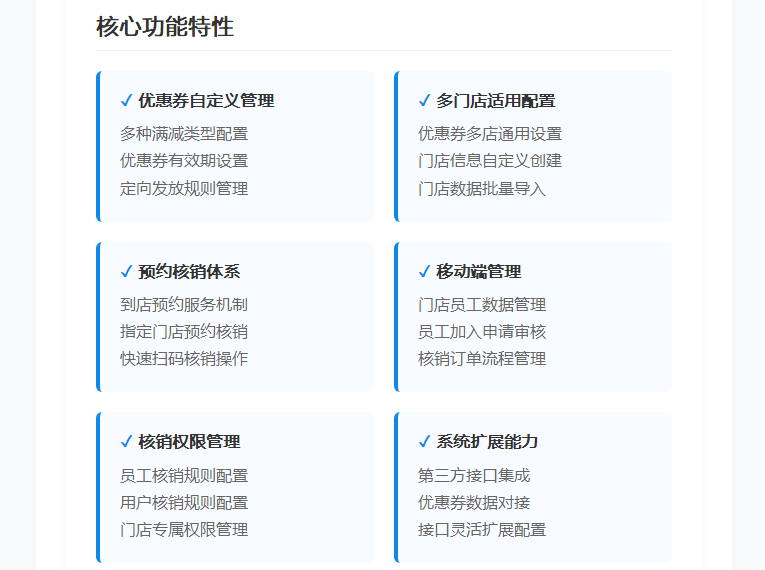Select the text 接口灵活扩展配置
765x570 pixels.
(482, 529)
